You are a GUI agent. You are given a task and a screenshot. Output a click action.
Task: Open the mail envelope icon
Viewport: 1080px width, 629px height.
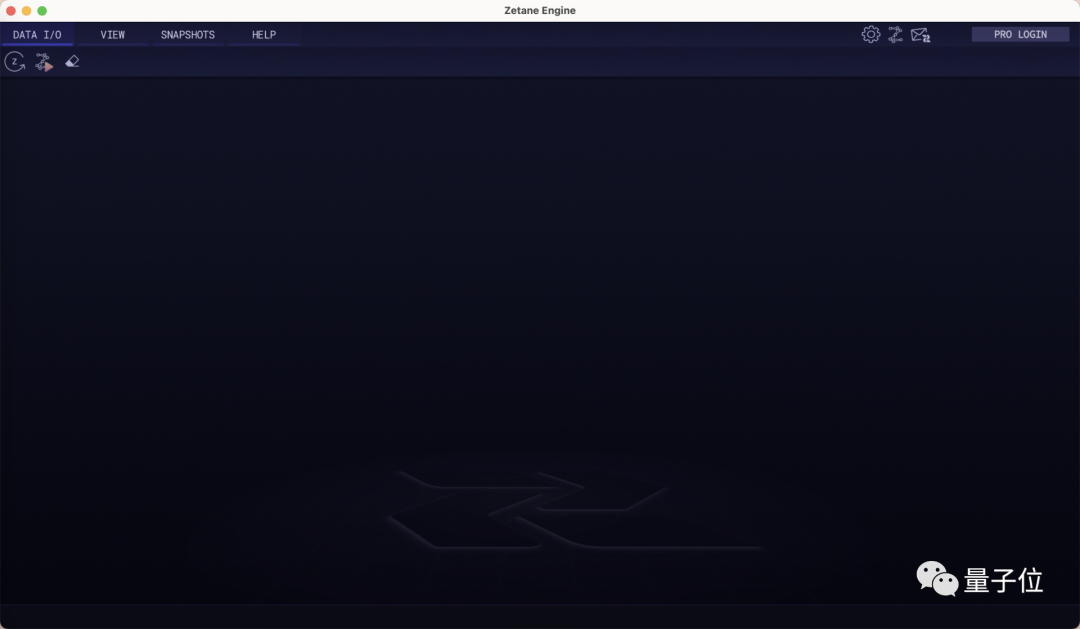pos(921,34)
